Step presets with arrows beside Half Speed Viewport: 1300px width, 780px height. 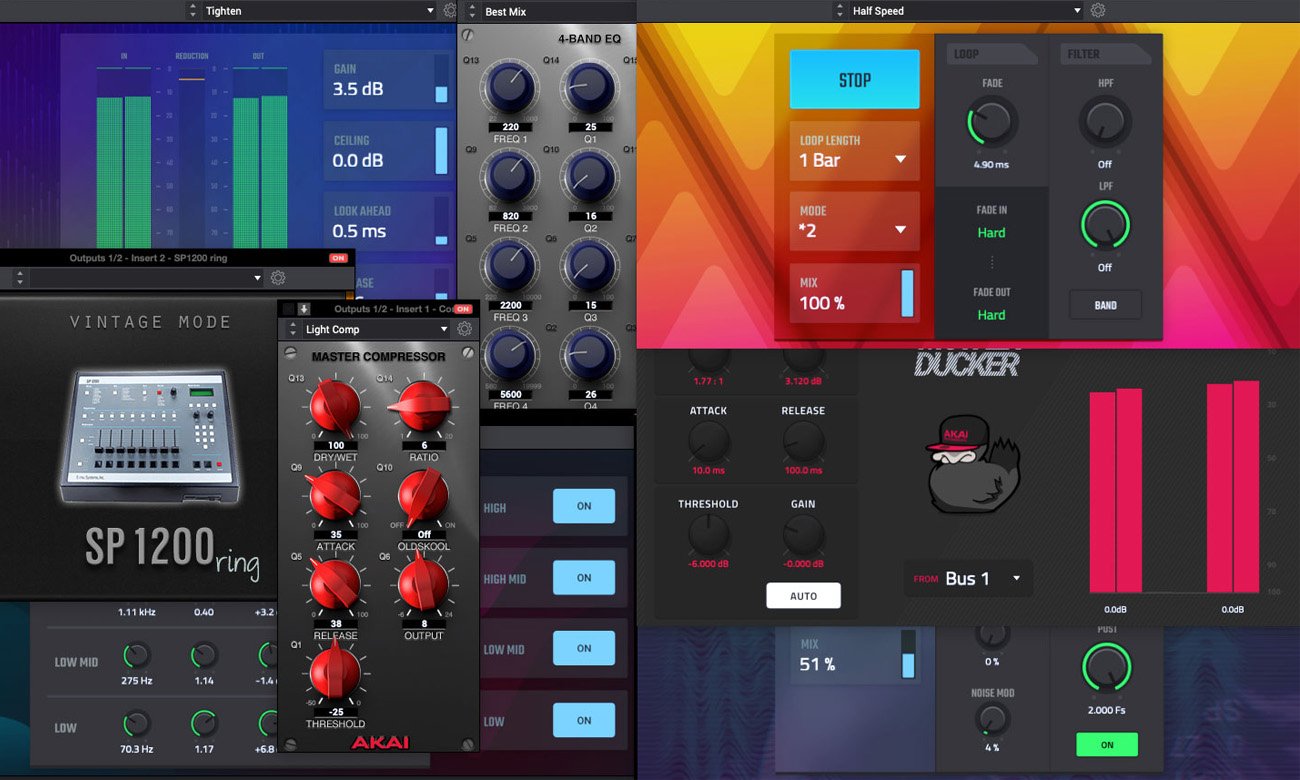(840, 11)
